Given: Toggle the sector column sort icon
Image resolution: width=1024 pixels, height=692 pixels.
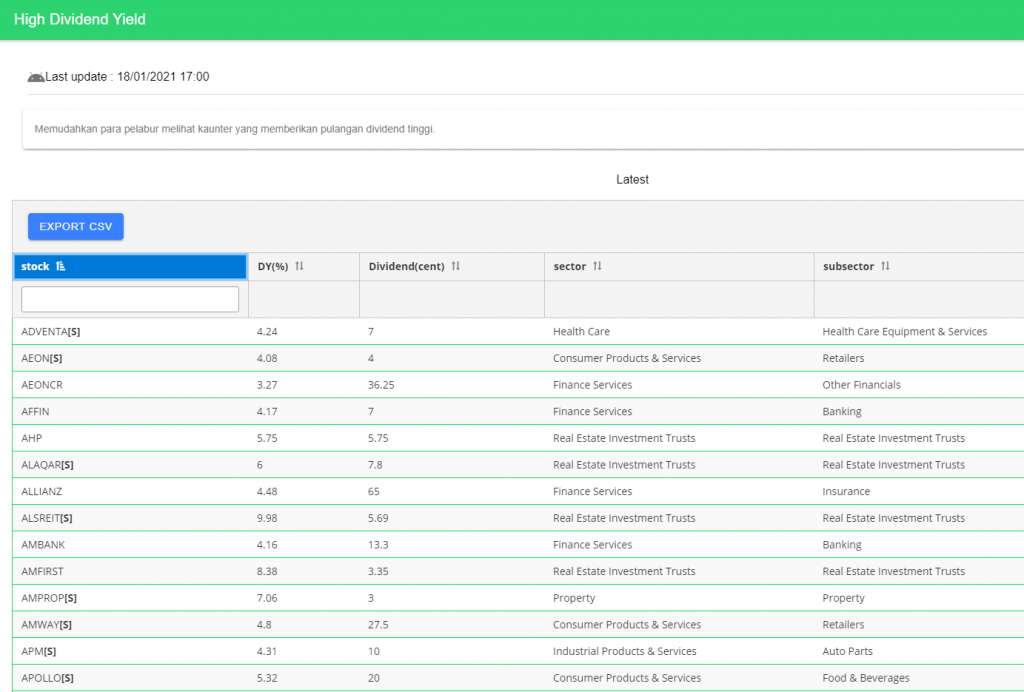Looking at the screenshot, I should 598,267.
